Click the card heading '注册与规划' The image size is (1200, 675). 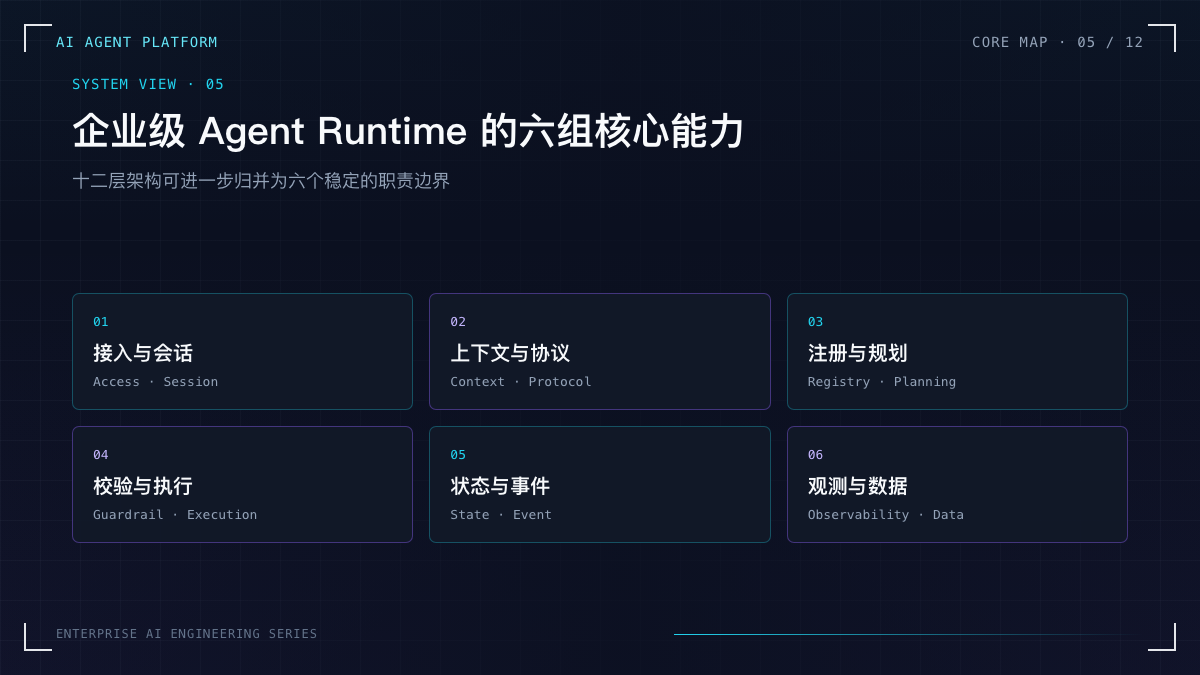[858, 353]
